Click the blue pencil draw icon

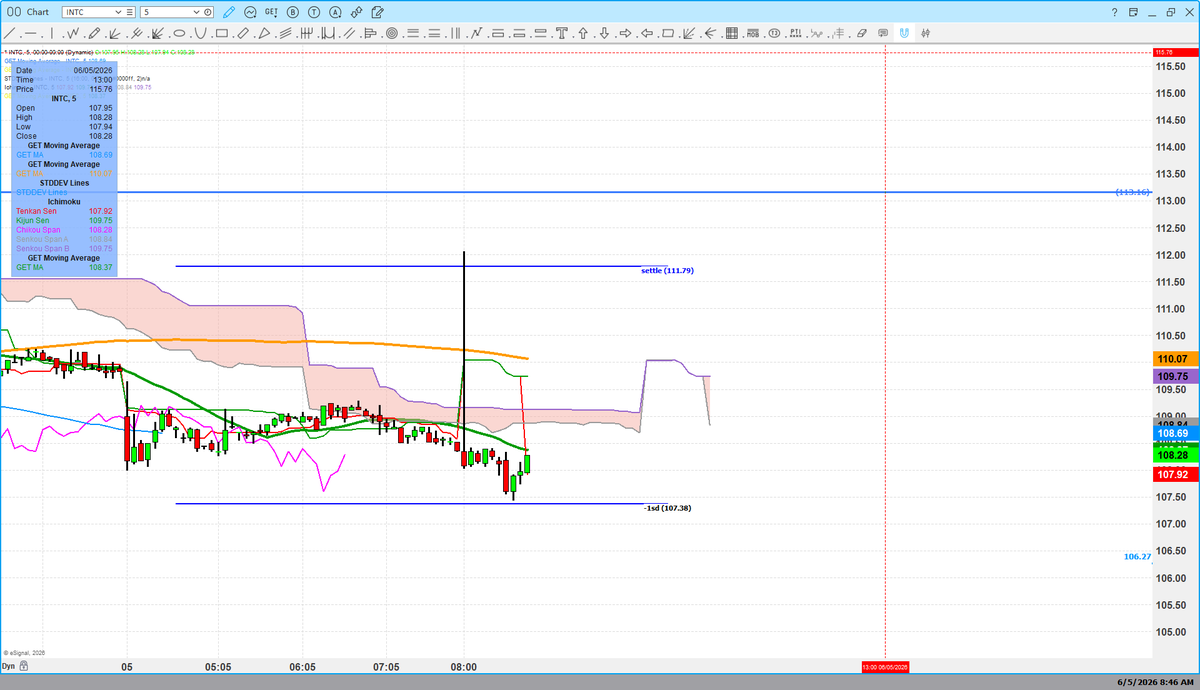tap(228, 12)
